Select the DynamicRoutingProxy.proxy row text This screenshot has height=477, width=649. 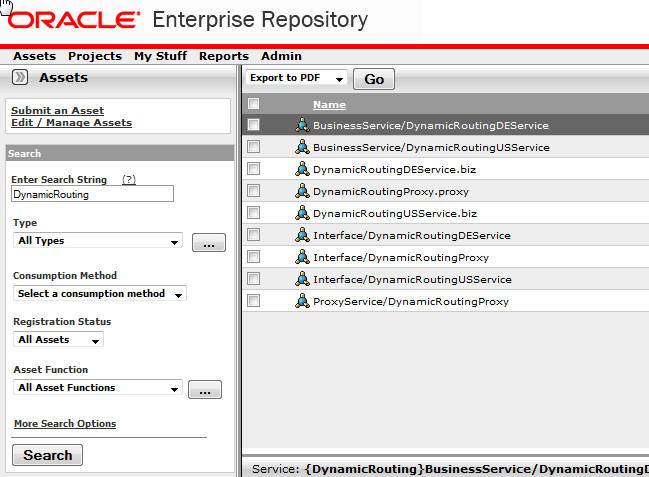pyautogui.click(x=391, y=192)
